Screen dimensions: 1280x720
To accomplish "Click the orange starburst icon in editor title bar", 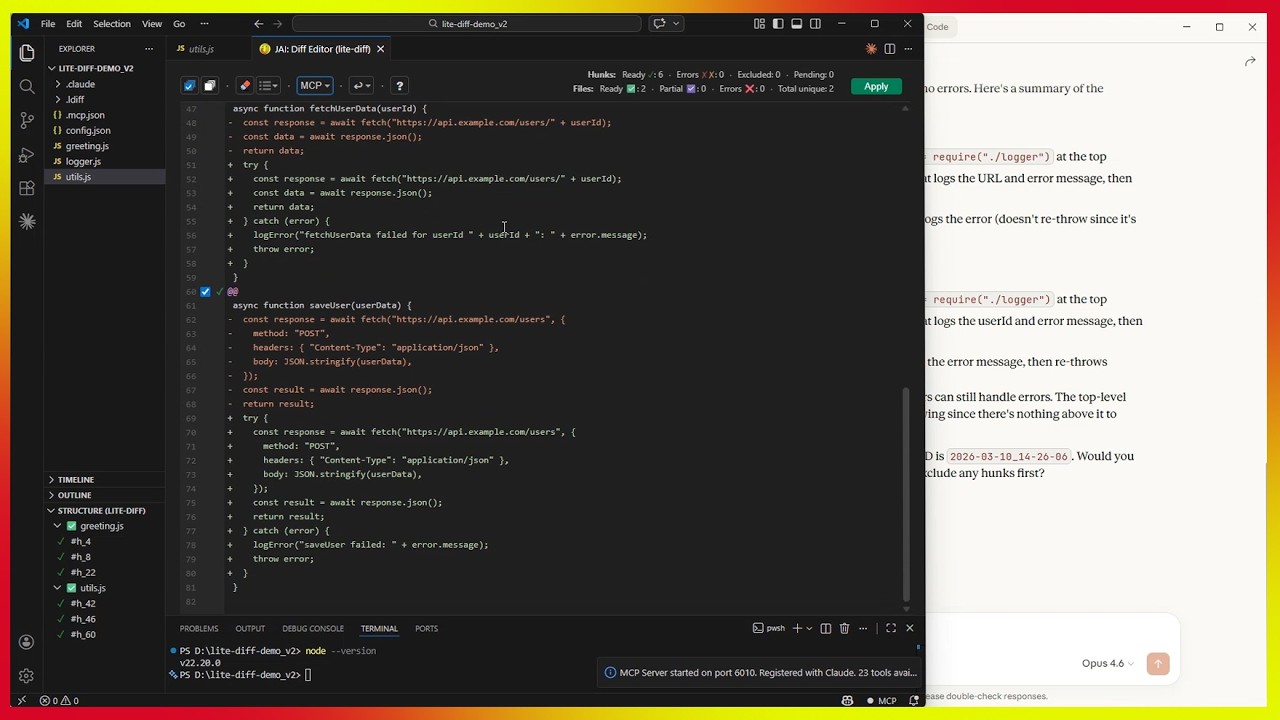I will (871, 49).
